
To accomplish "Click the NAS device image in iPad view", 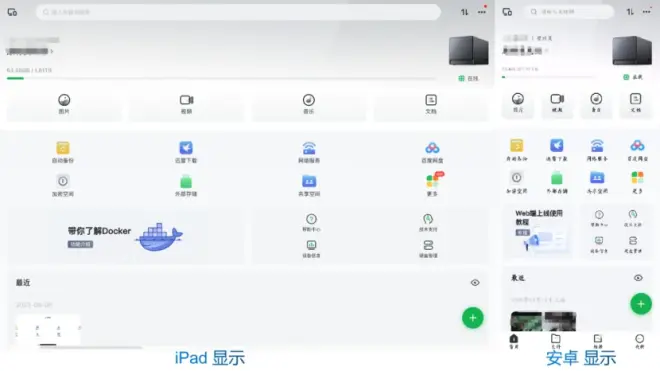I will (x=468, y=51).
